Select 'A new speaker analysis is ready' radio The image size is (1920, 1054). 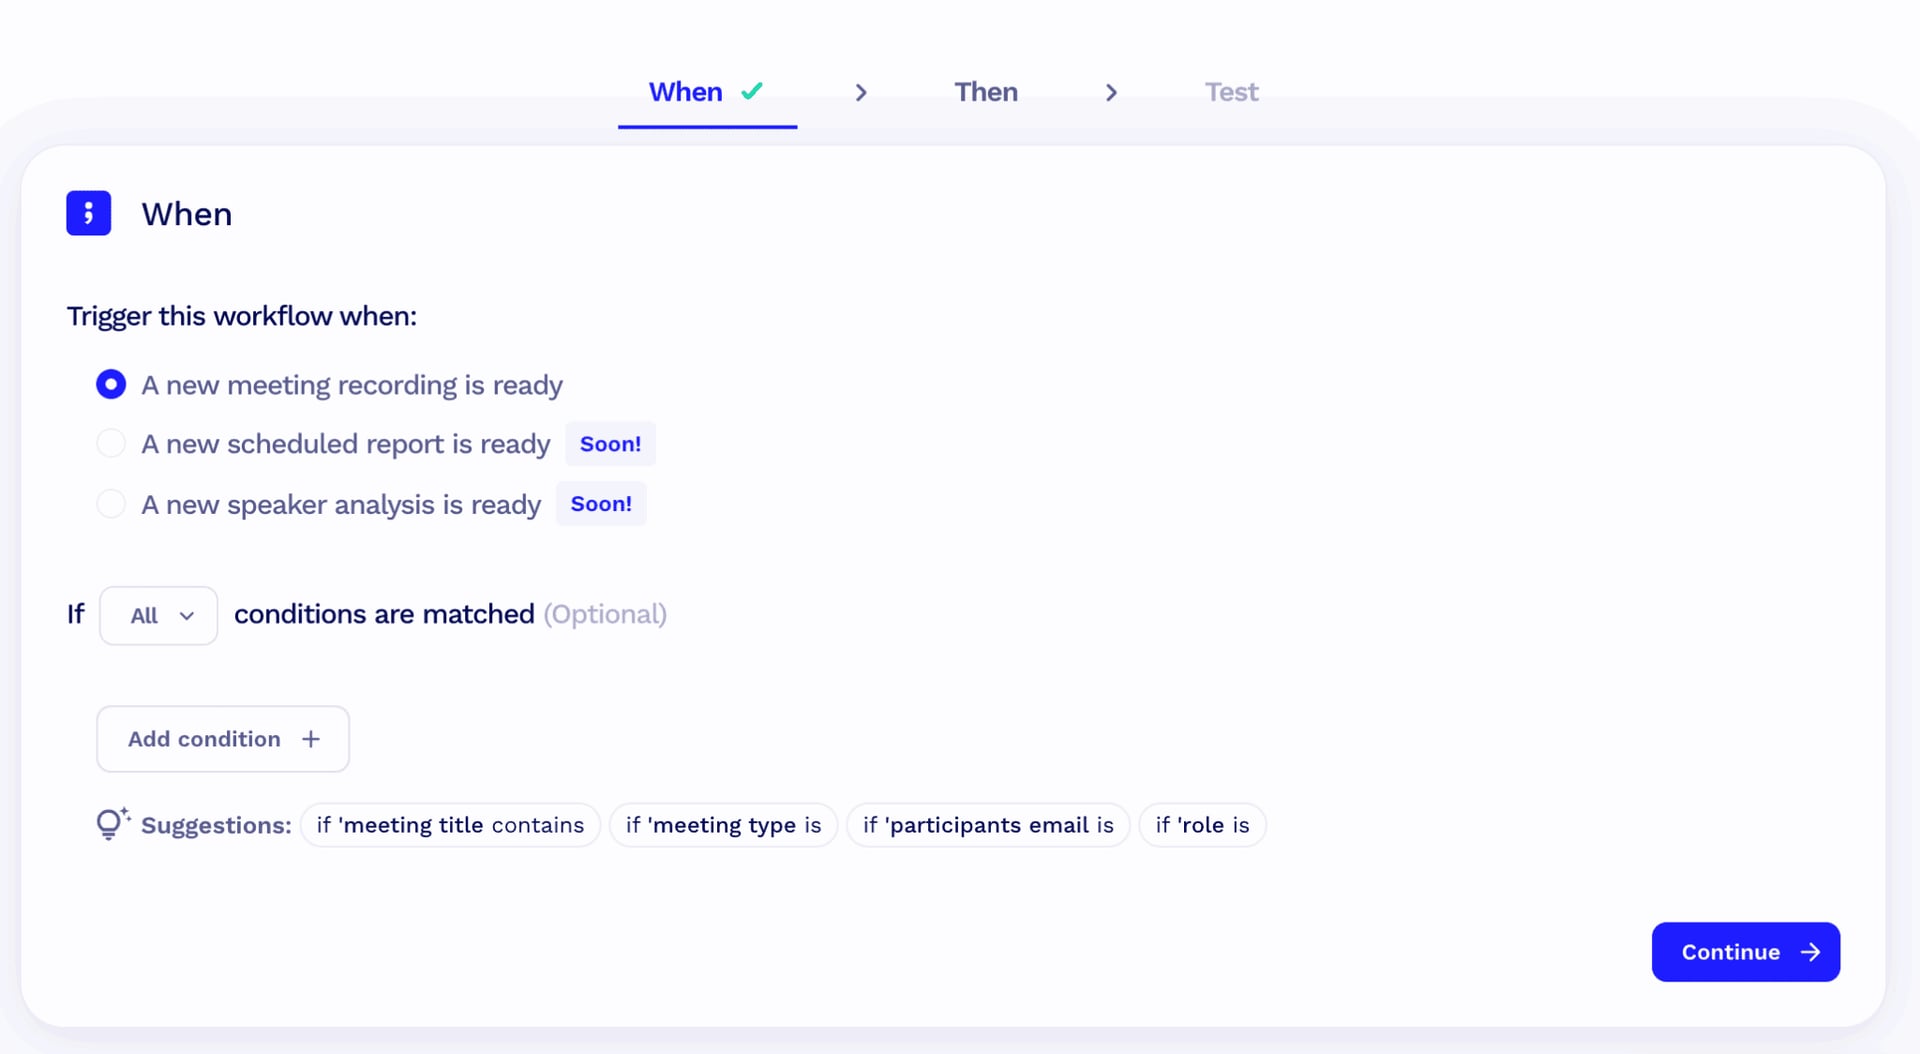coord(111,503)
